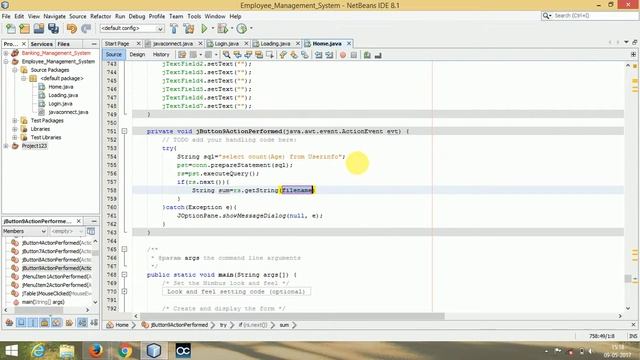Click the Shift Line Right icon

[x=329, y=55]
